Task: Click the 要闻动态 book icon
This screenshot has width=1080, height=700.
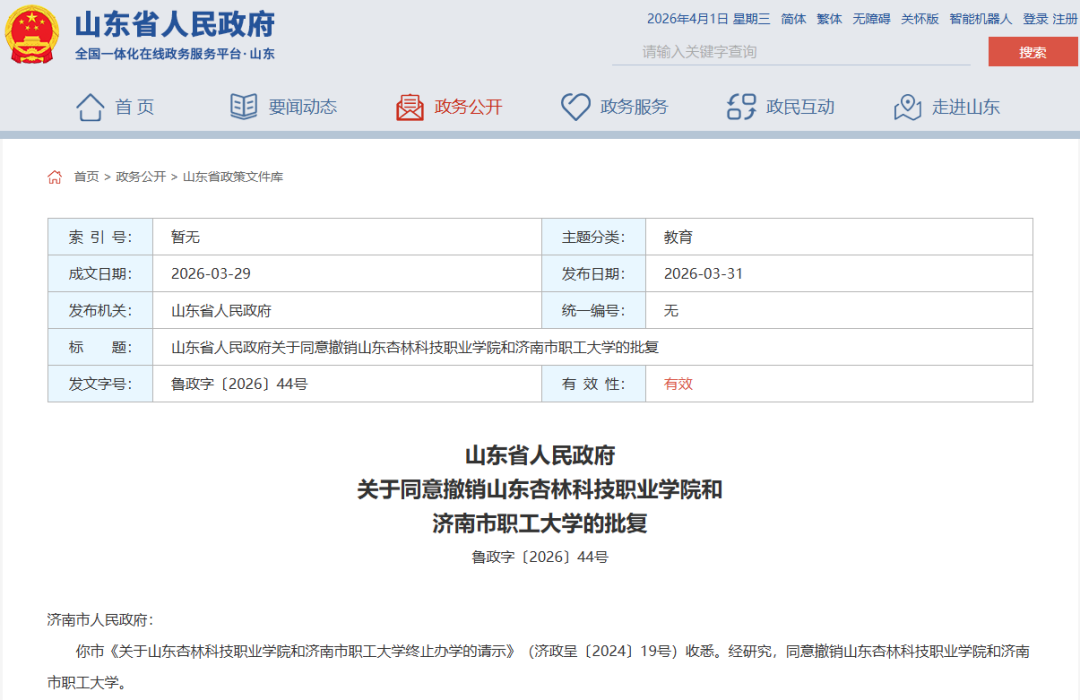Action: 243,106
